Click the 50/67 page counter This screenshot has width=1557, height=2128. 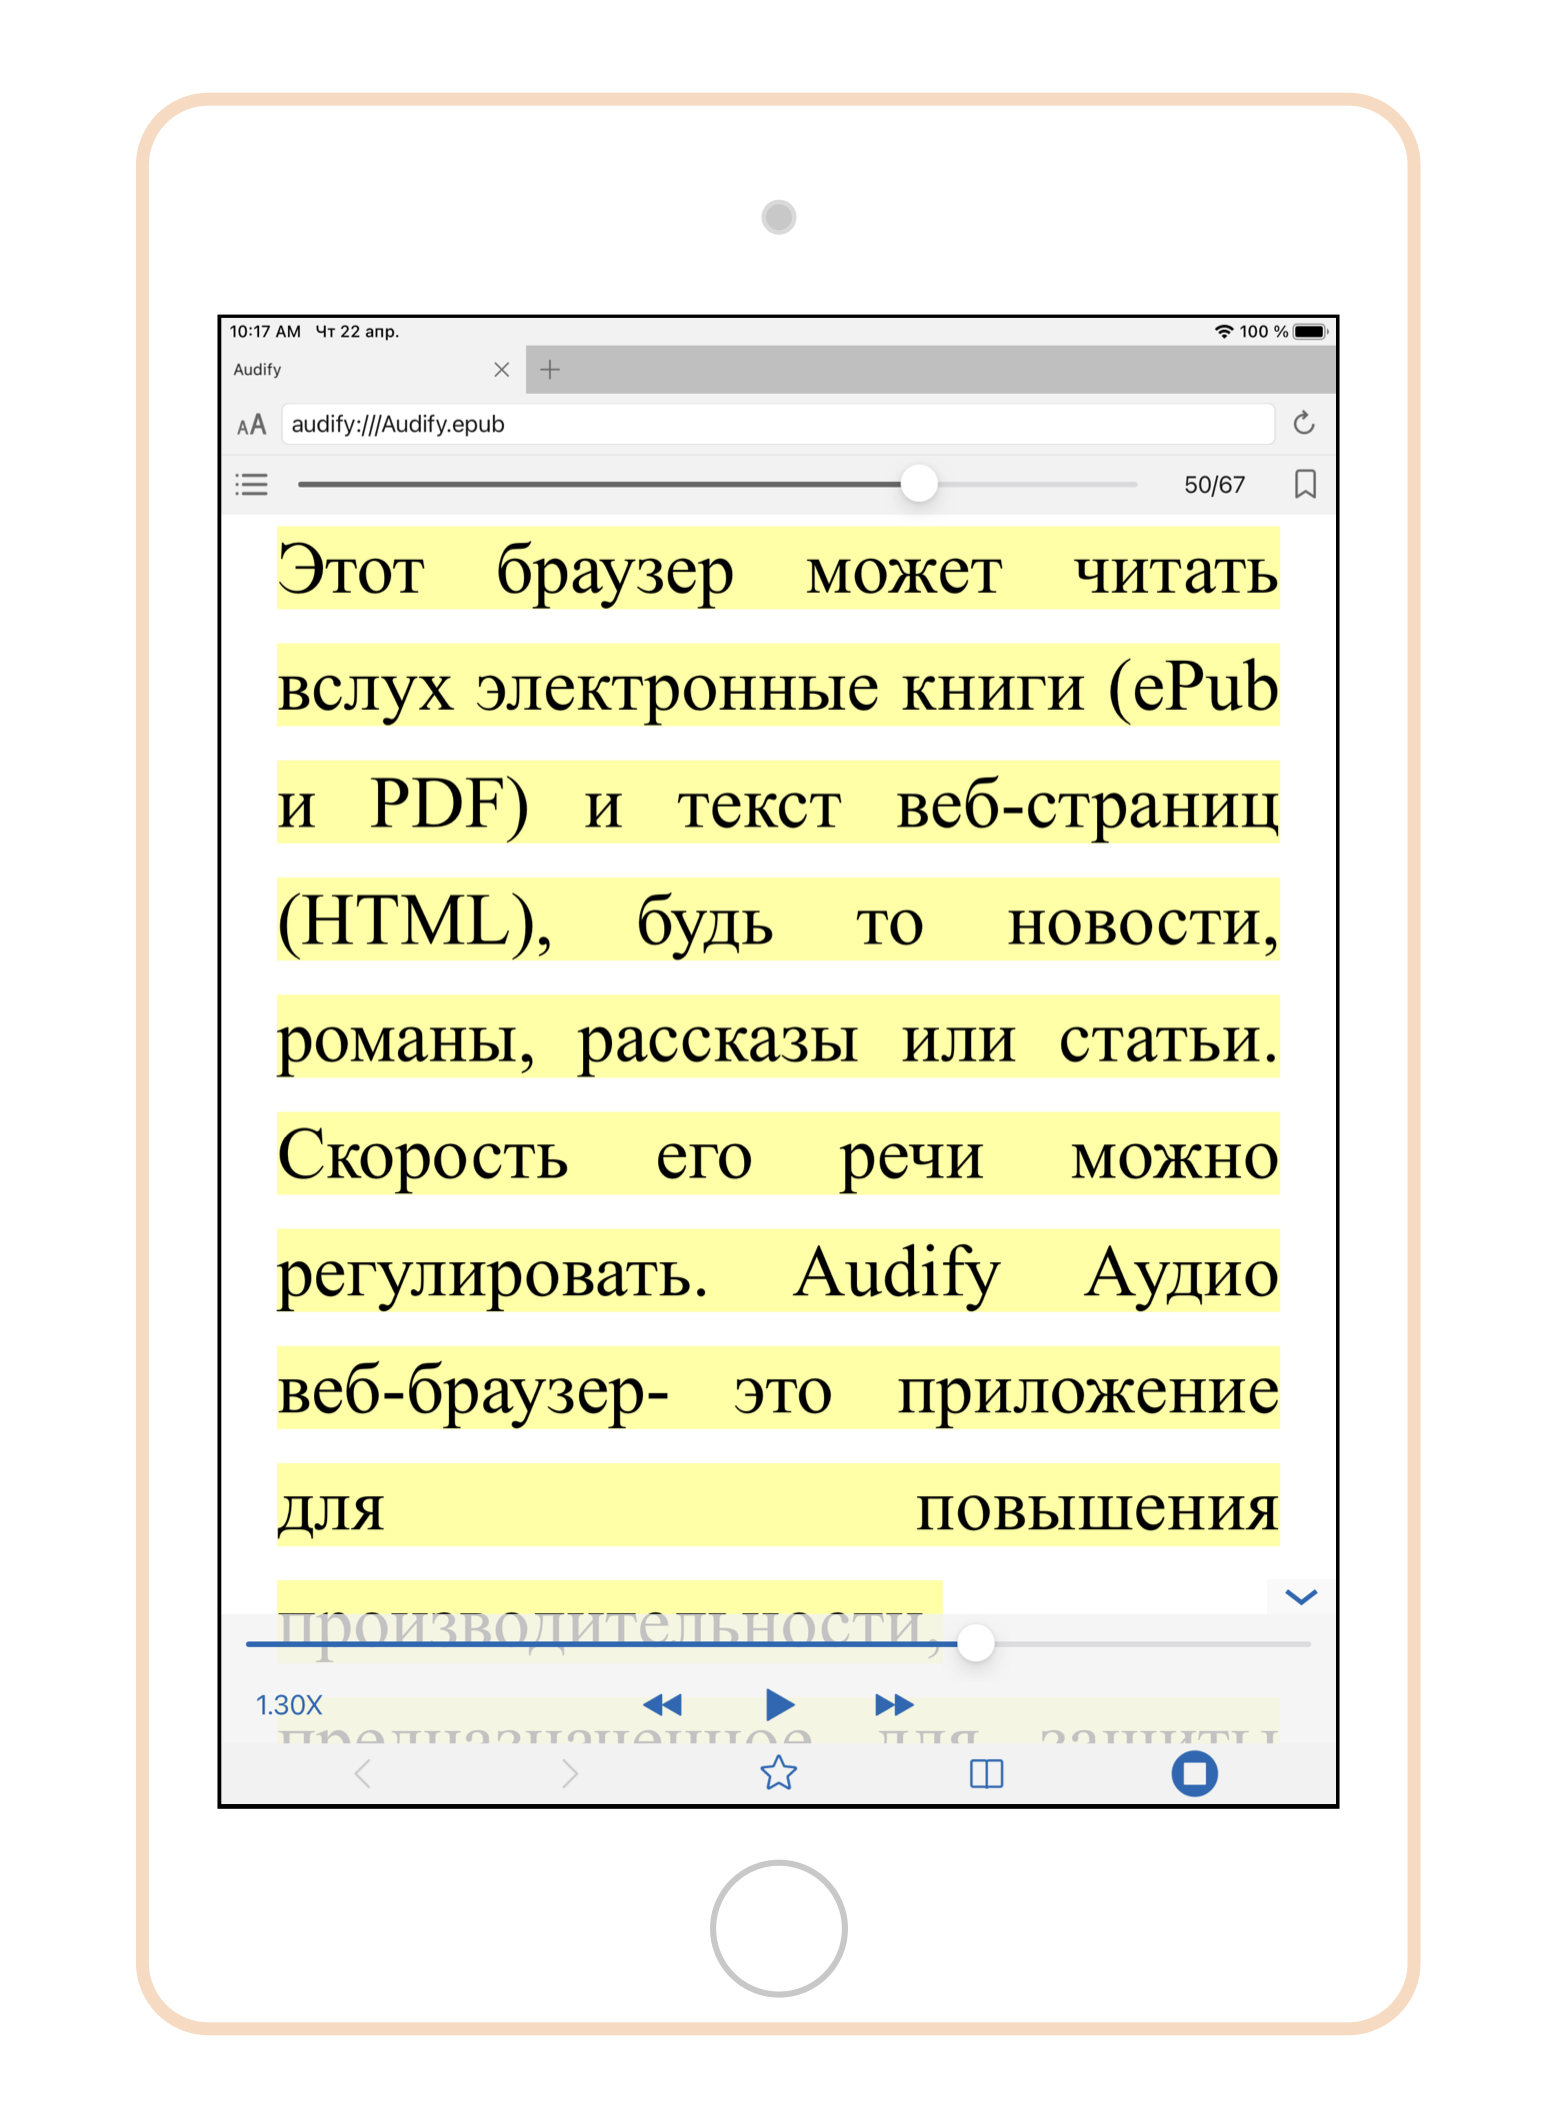pyautogui.click(x=1214, y=485)
